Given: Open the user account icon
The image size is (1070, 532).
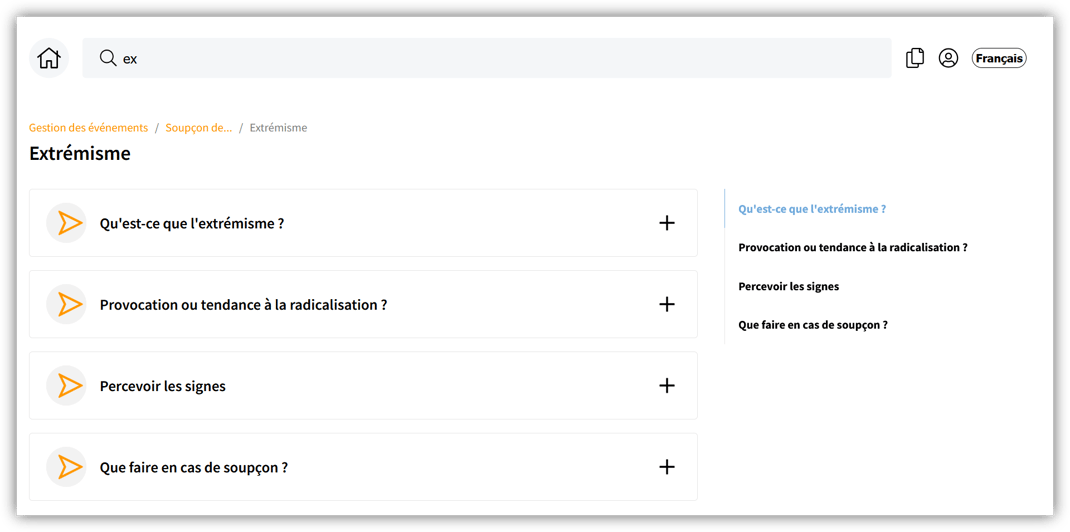Looking at the screenshot, I should pos(948,58).
